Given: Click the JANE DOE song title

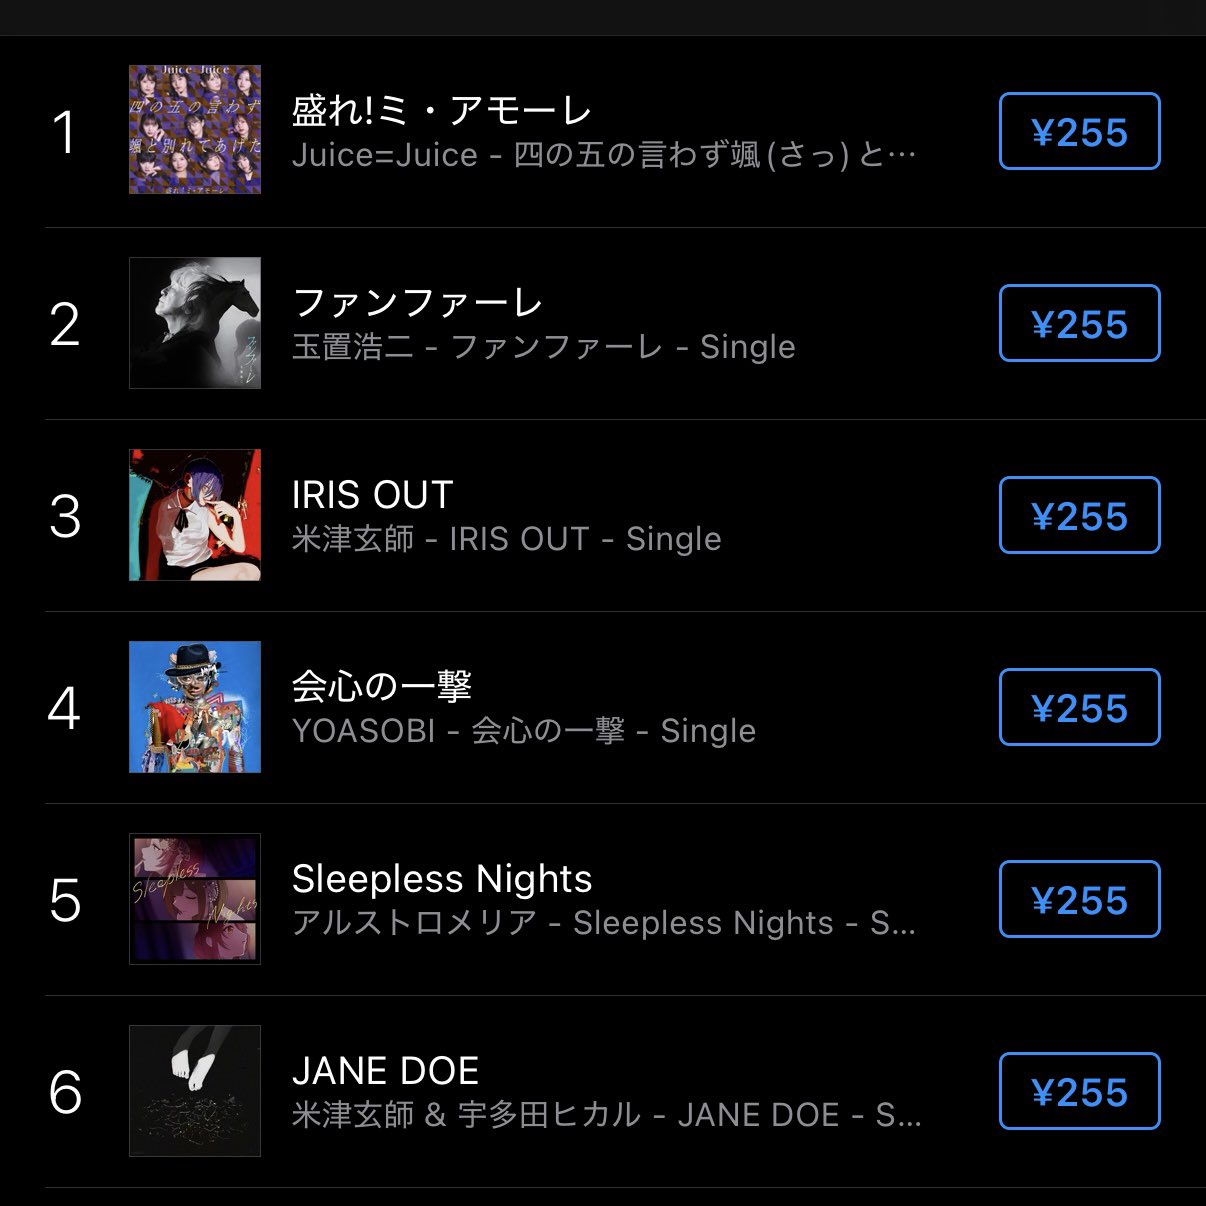Looking at the screenshot, I should coord(385,1071).
